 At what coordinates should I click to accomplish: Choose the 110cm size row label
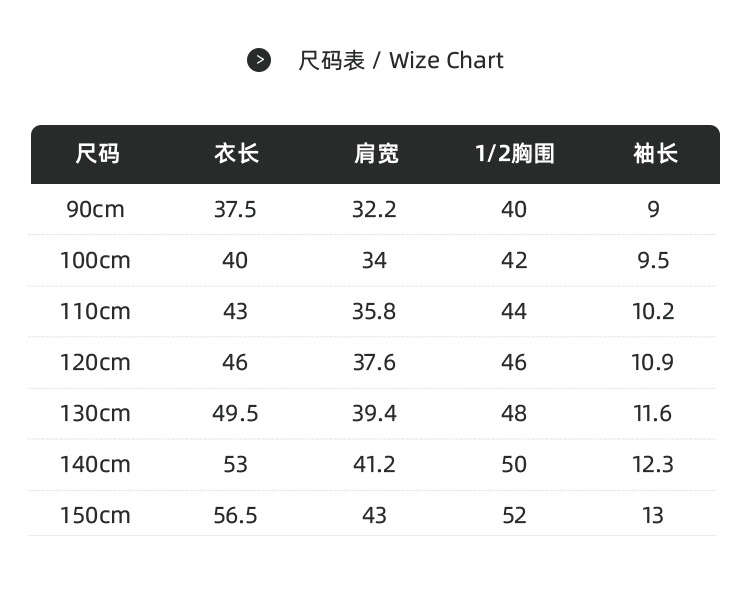point(95,312)
